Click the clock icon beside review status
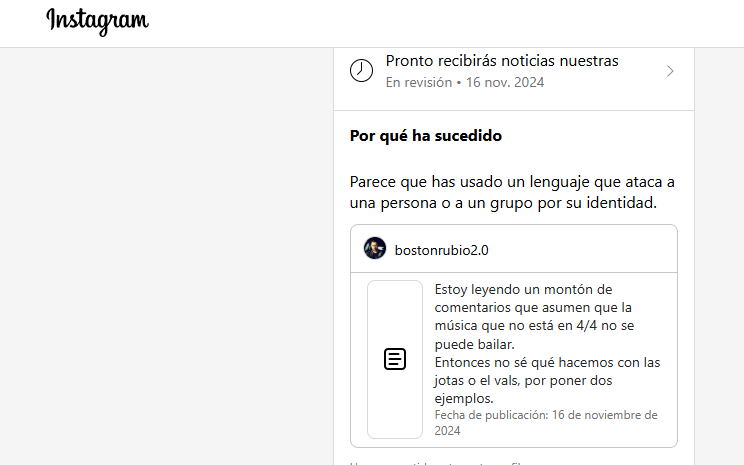The width and height of the screenshot is (744, 465). pyautogui.click(x=362, y=71)
